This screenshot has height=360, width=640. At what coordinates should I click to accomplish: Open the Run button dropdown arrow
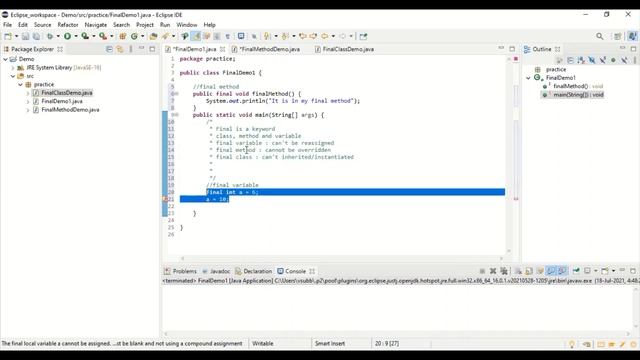(76, 36)
